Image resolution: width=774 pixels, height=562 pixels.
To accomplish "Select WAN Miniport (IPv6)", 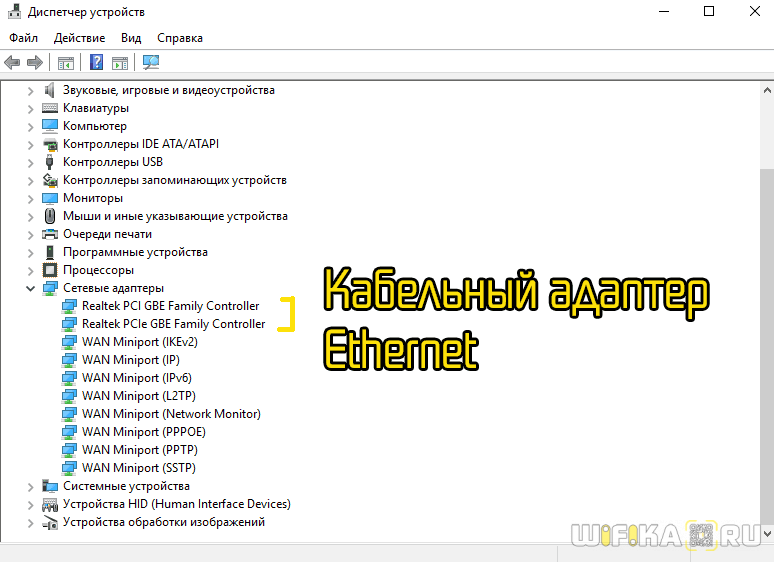I will [137, 378].
